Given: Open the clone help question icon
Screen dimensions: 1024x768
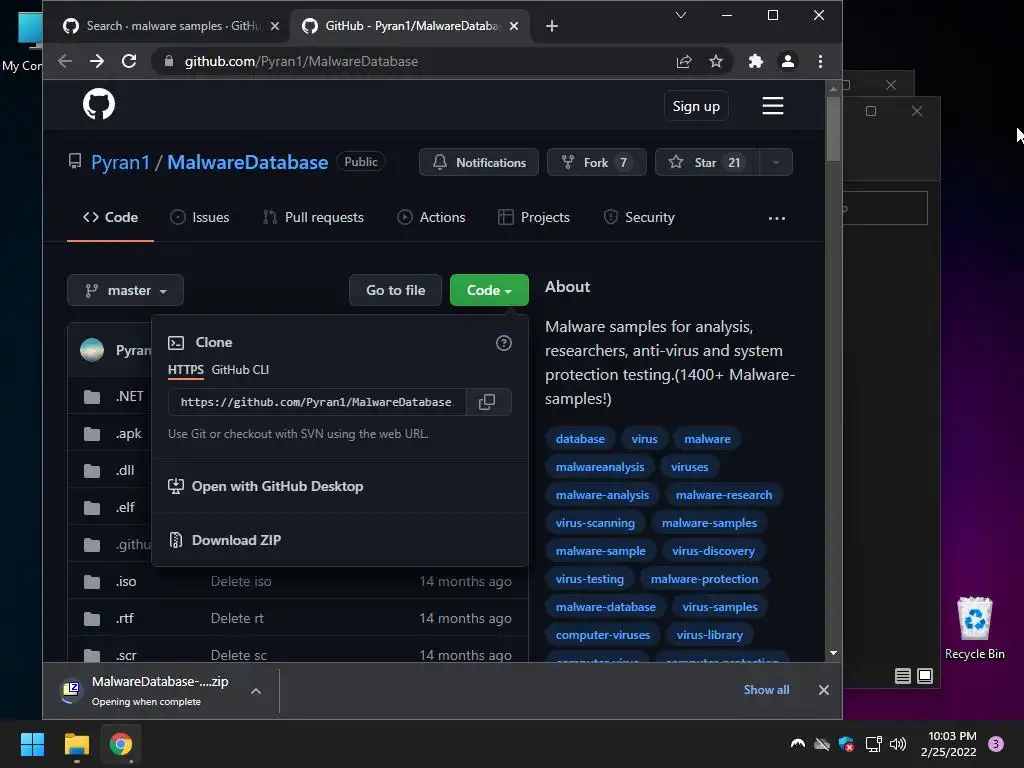Looking at the screenshot, I should pyautogui.click(x=504, y=343).
